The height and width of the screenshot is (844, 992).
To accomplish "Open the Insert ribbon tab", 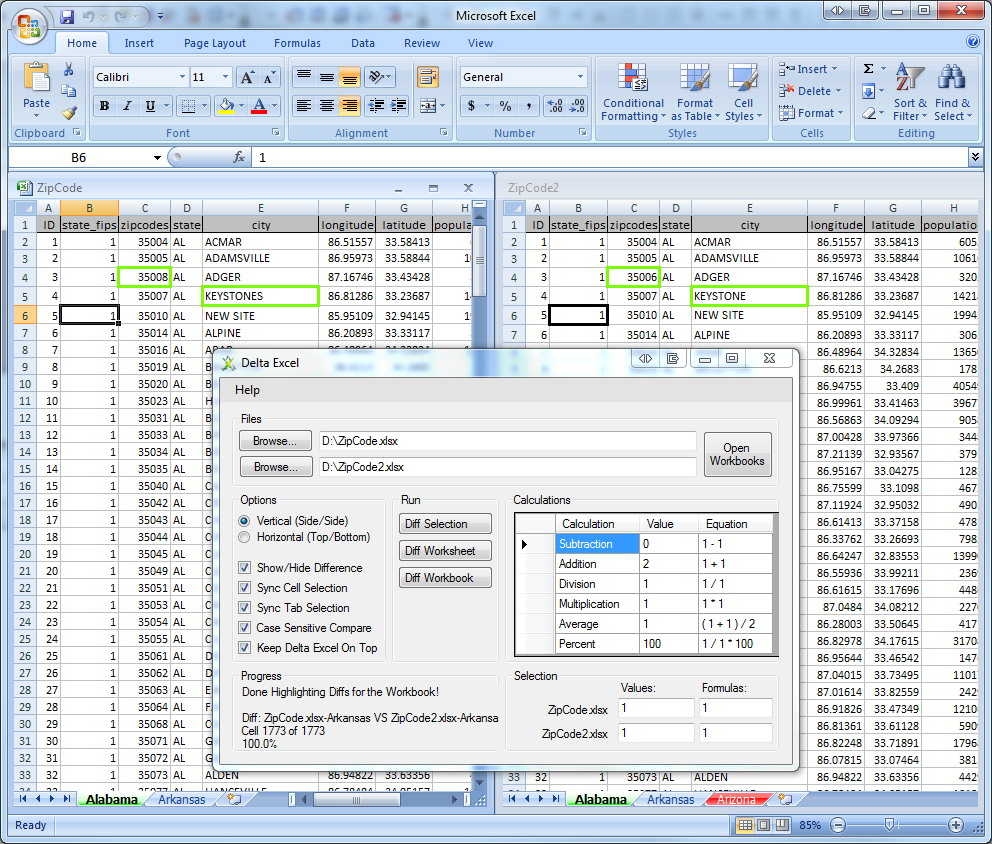I will [x=139, y=43].
